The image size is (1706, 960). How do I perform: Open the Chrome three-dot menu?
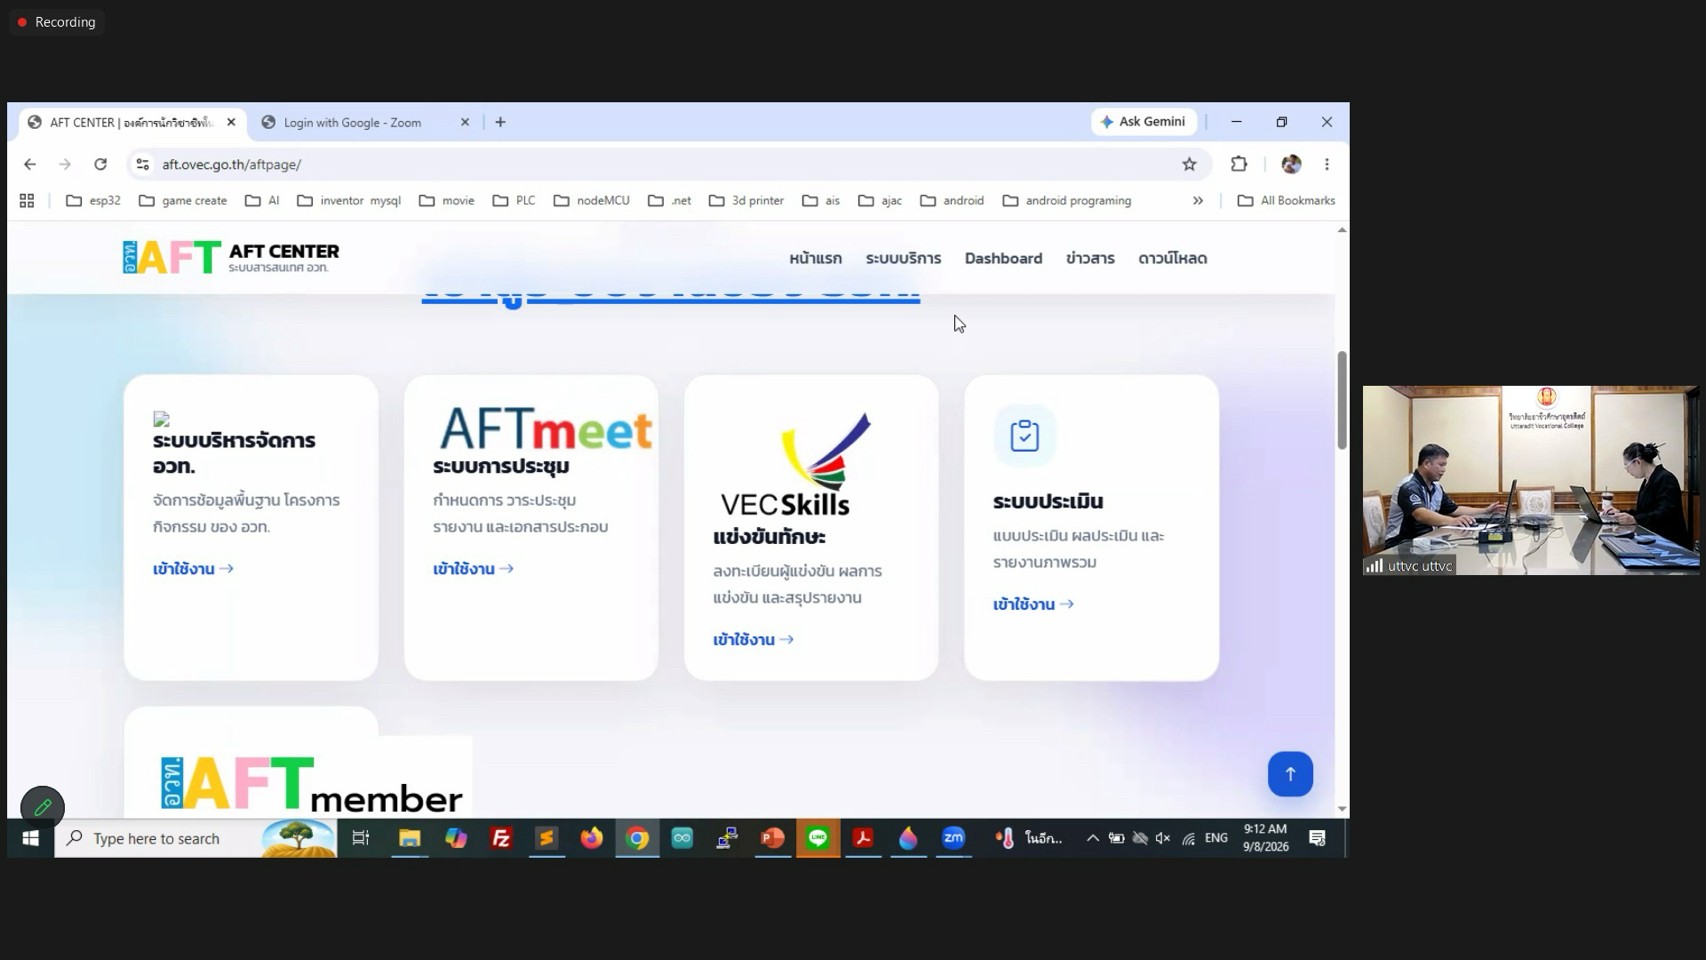tap(1327, 164)
